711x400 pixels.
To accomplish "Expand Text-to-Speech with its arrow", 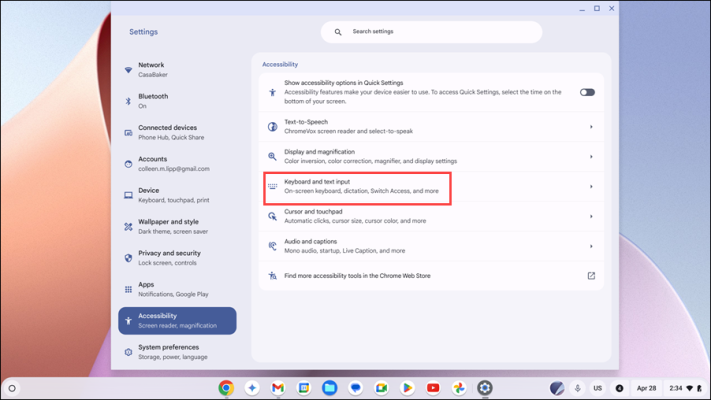I will pyautogui.click(x=591, y=127).
